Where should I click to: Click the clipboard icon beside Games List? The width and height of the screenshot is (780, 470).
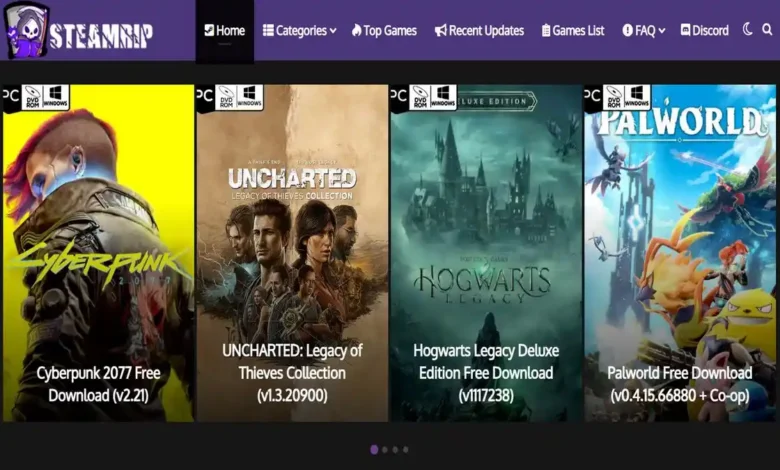coord(546,31)
